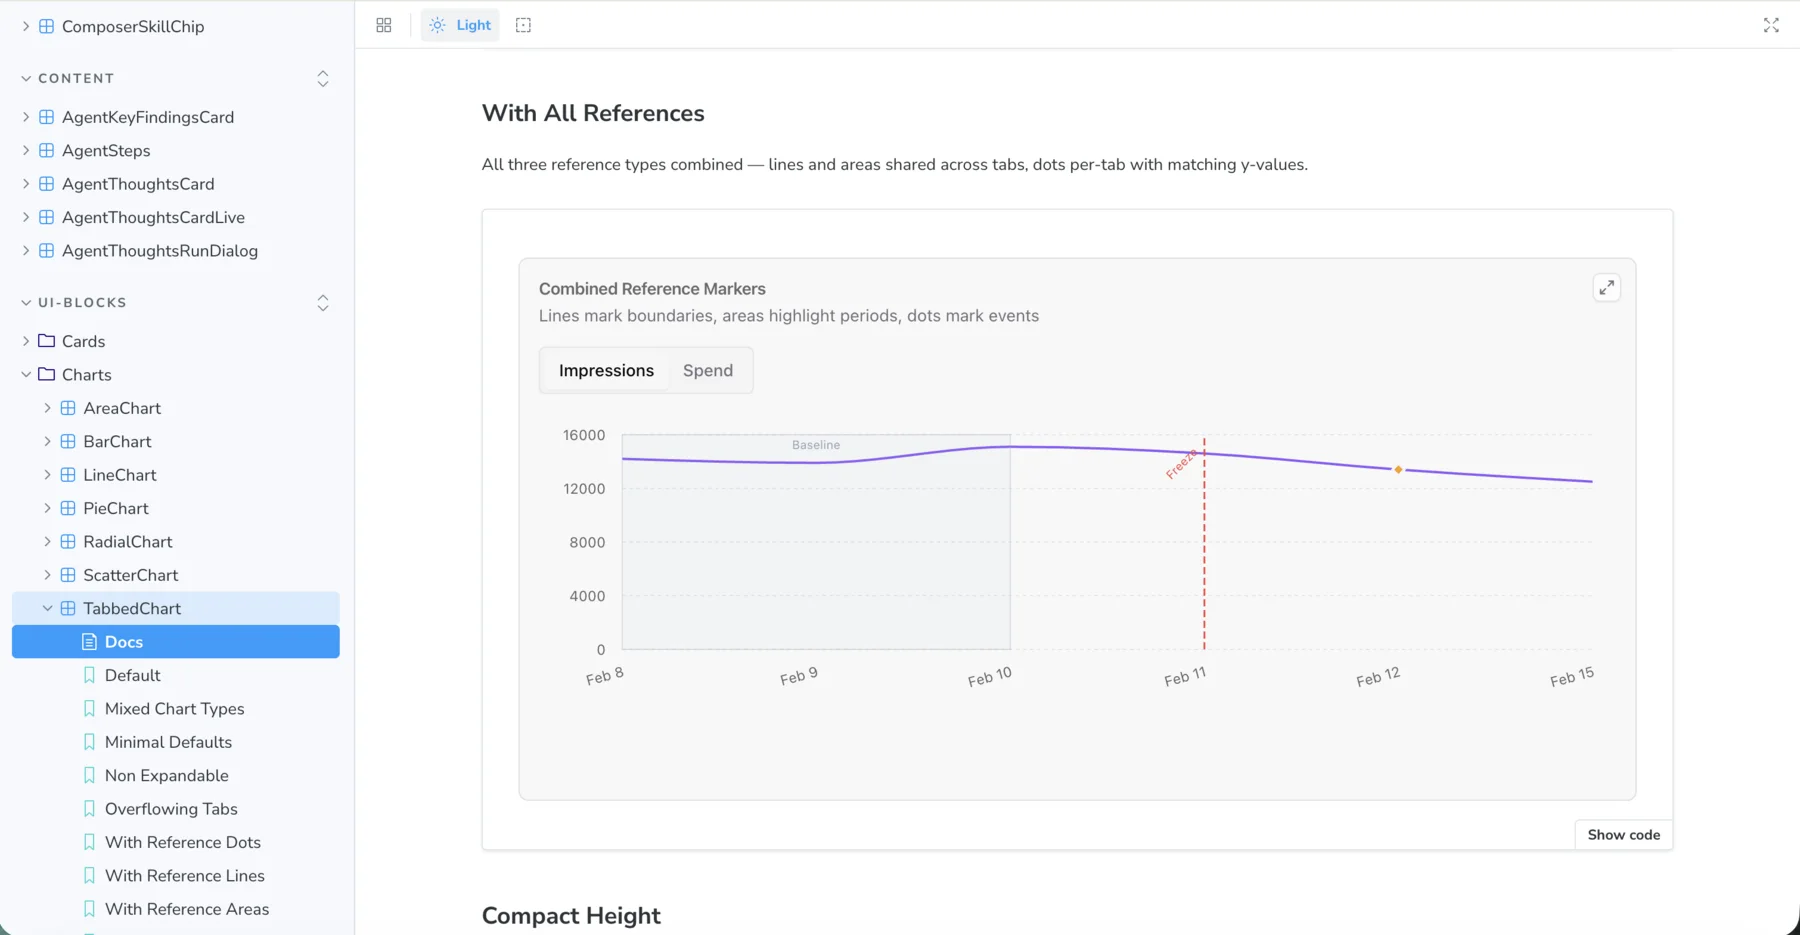Open the Mixed Chart Types story
Screen dimensions: 1800x935
click(x=176, y=709)
